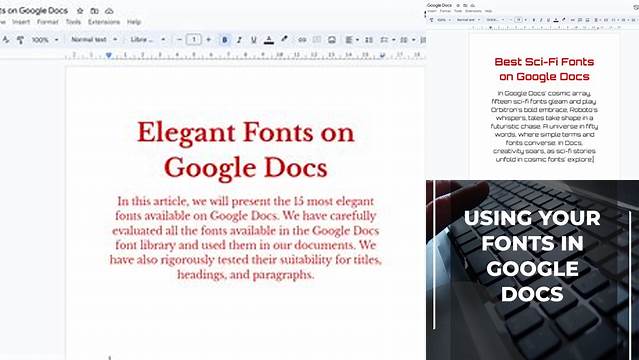Expand the checklist options arrow
The width and height of the screenshot is (639, 360).
coord(394,40)
